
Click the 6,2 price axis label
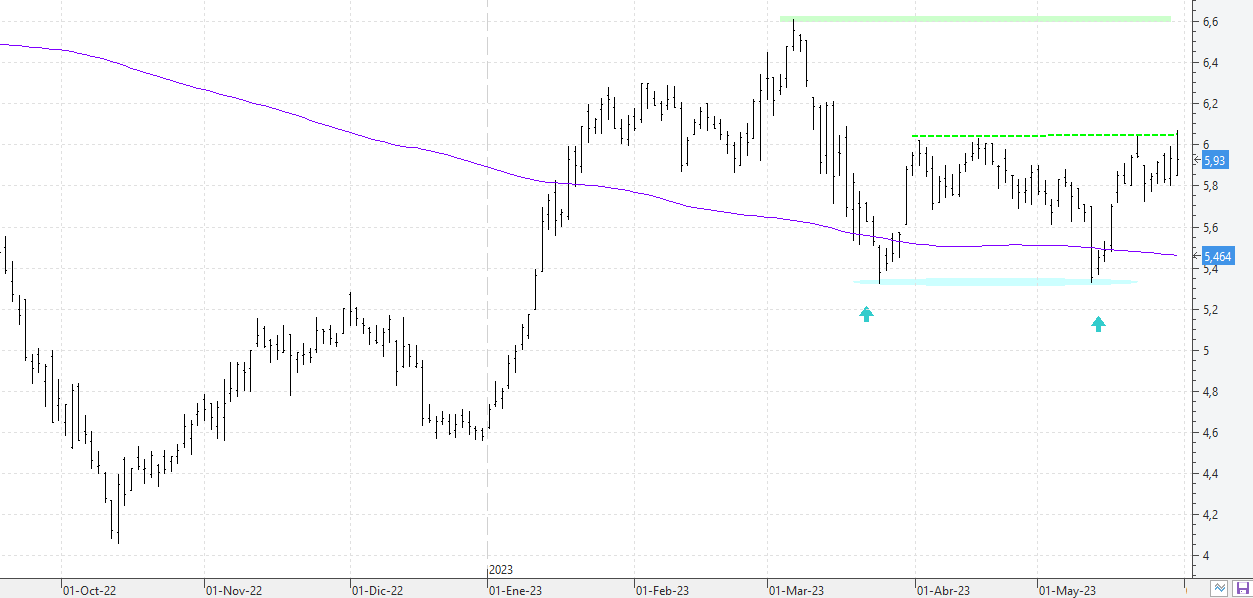[1210, 104]
